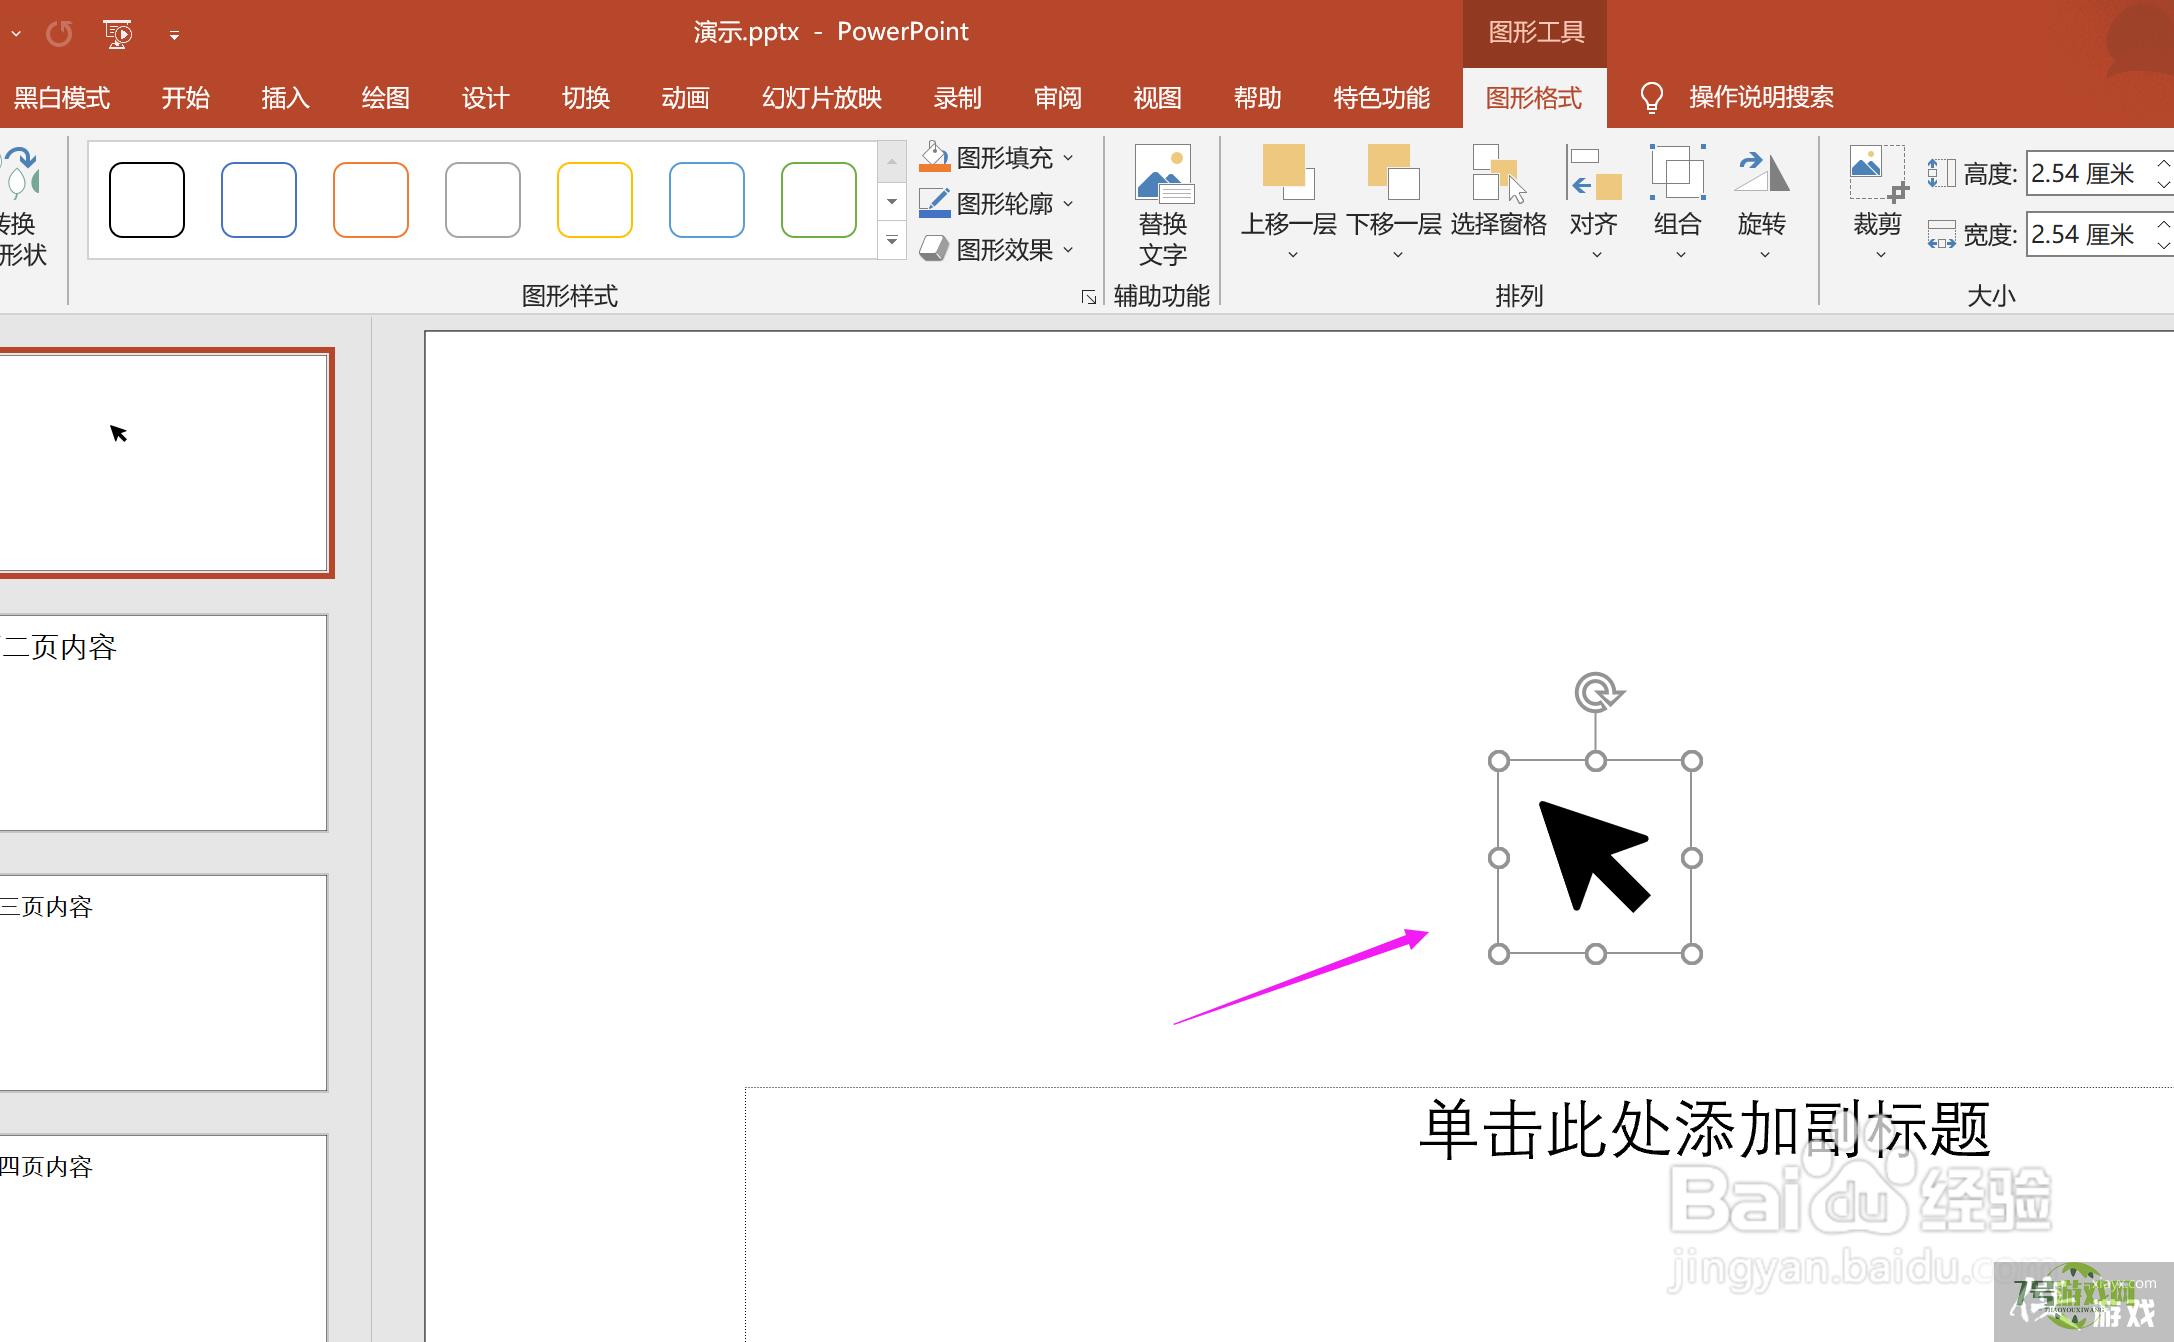Apply the dark blue outline graphic style

click(259, 200)
